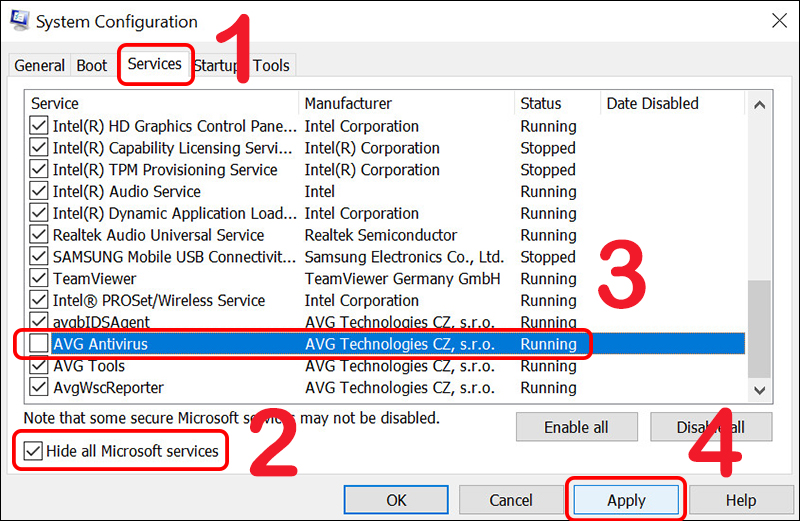
Task: Disable Realtek Audio Universal Service checkbox
Action: [39, 235]
